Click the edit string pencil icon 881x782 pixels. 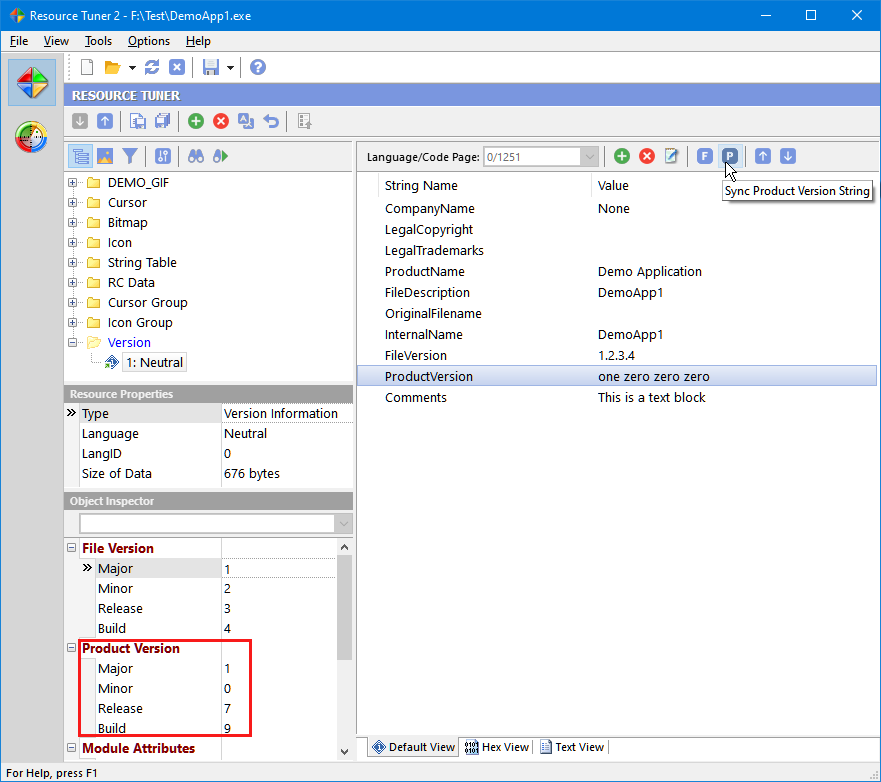(672, 156)
